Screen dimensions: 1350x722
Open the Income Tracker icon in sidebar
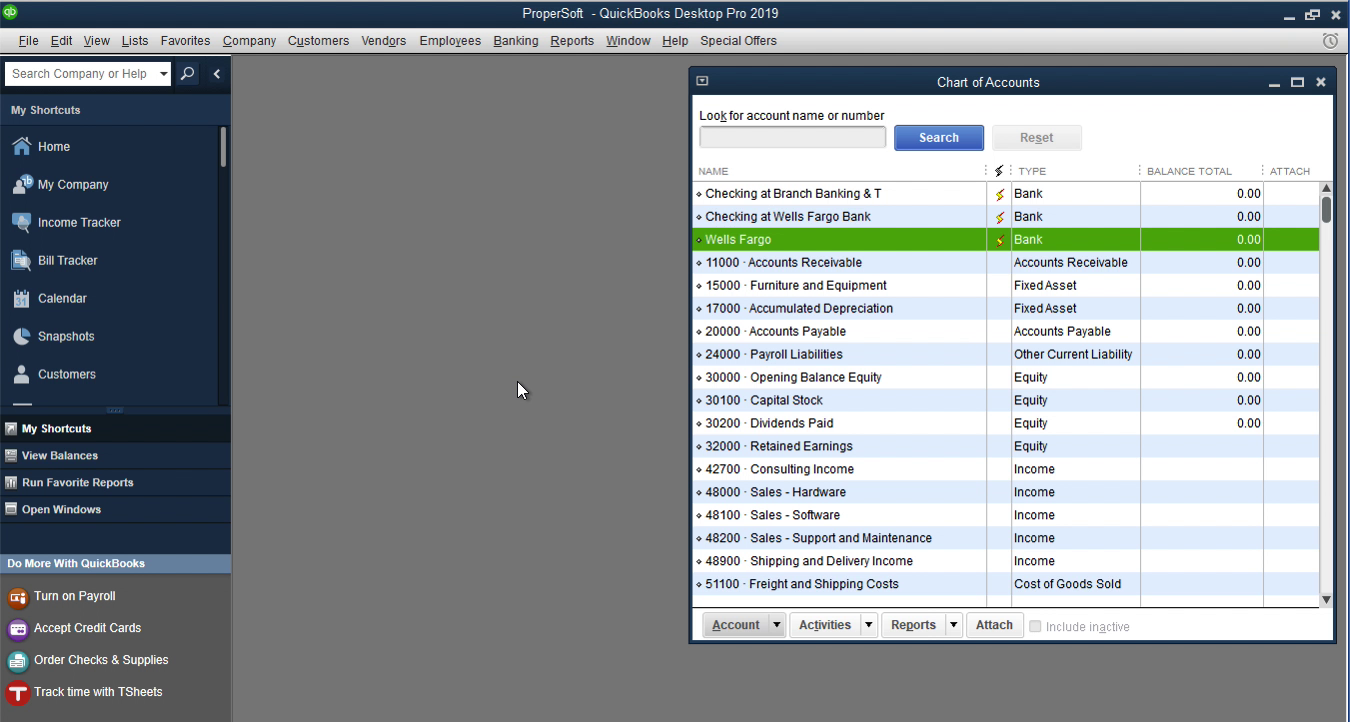pyautogui.click(x=21, y=222)
